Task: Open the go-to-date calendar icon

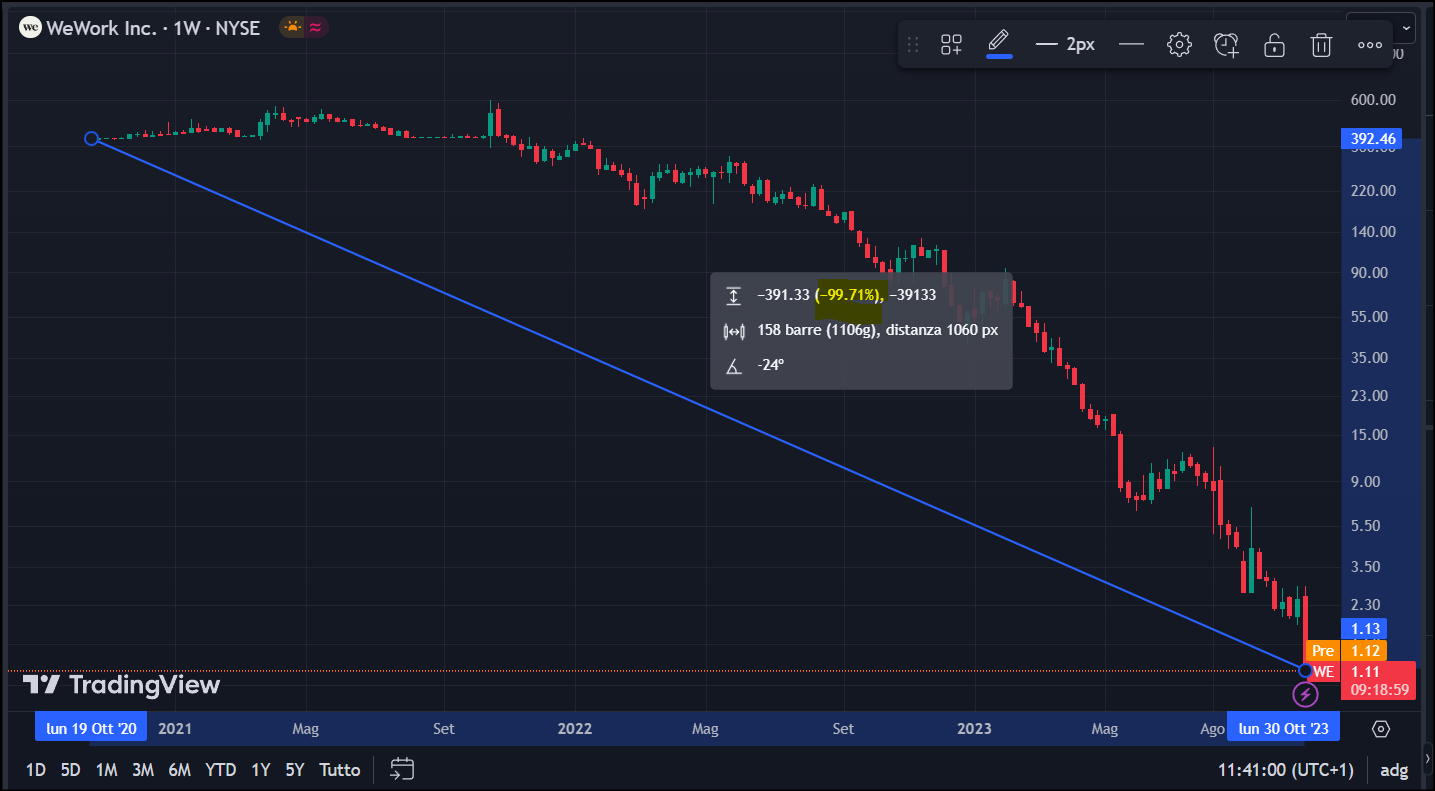Action: click(x=402, y=769)
